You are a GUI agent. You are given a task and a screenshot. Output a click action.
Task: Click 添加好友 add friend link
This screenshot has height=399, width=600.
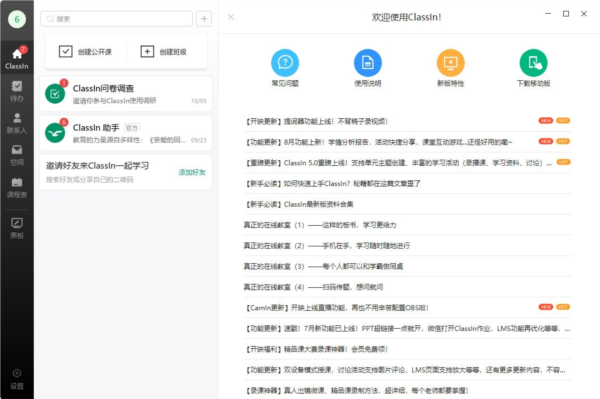[192, 172]
